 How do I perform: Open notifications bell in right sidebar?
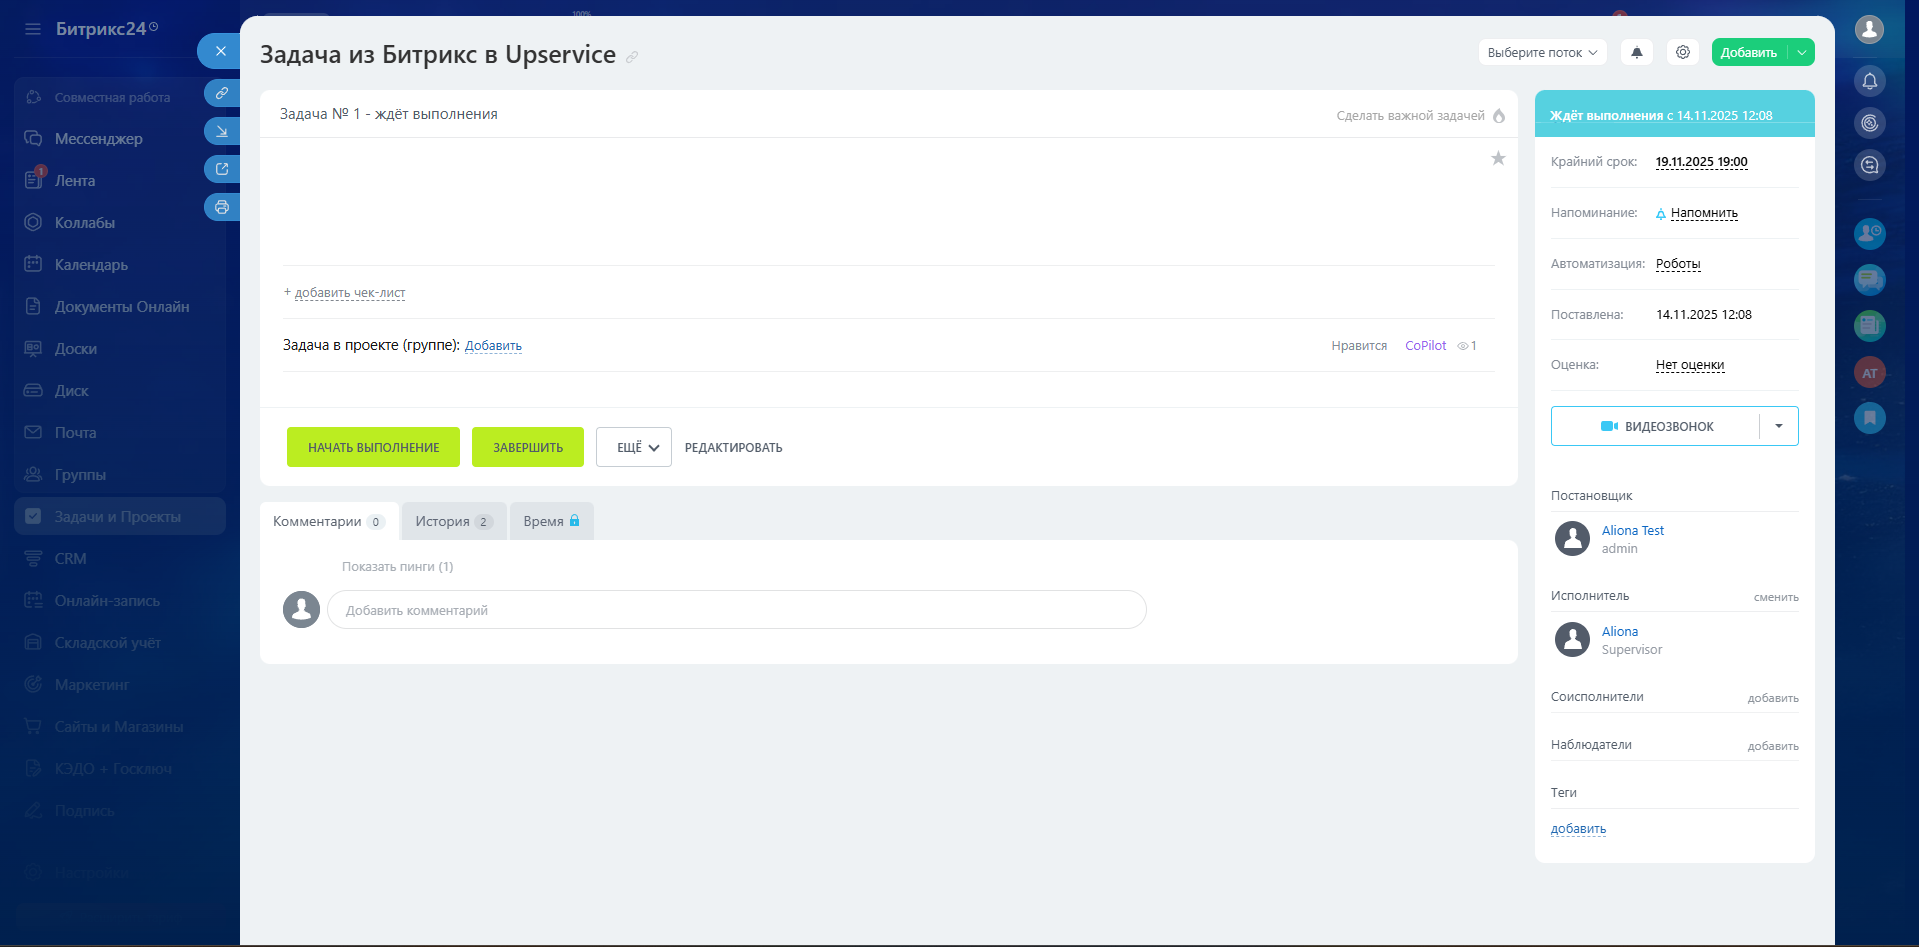coord(1869,81)
